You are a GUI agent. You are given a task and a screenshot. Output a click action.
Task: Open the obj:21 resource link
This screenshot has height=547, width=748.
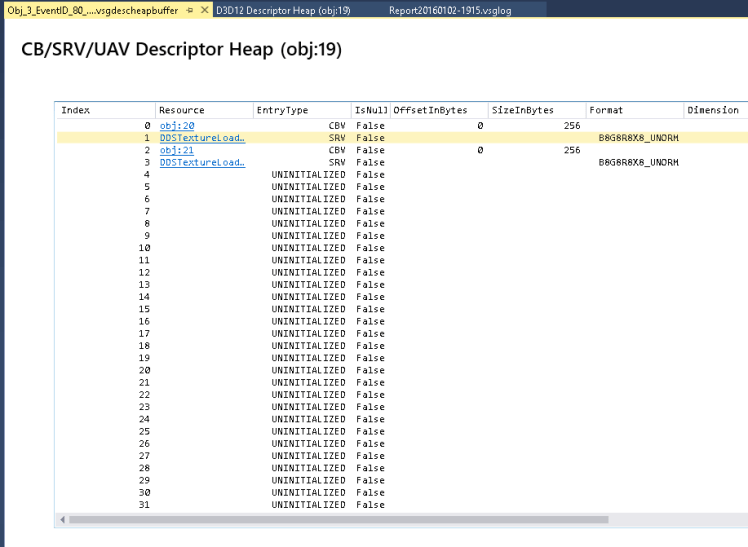tap(177, 150)
